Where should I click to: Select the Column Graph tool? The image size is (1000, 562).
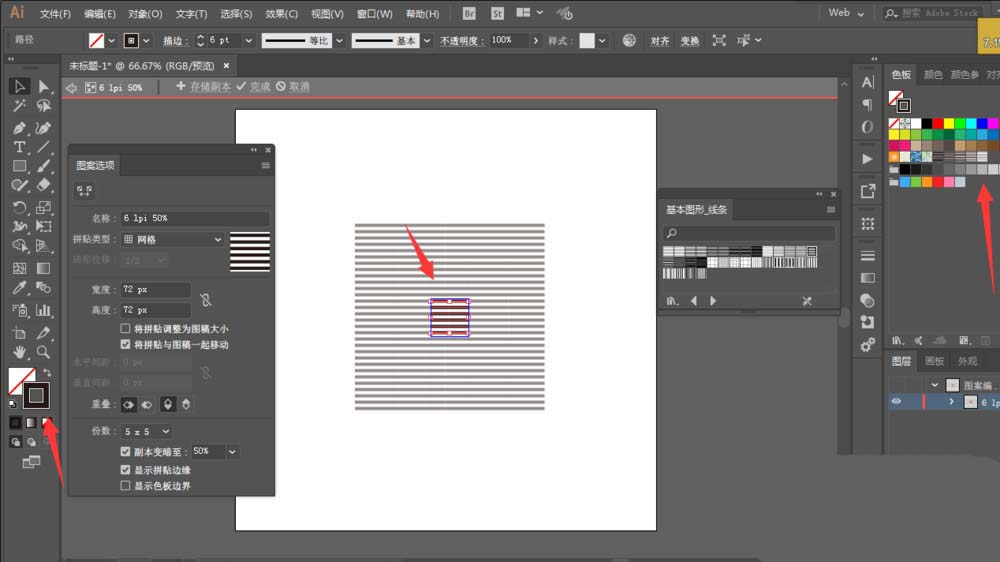coord(43,311)
